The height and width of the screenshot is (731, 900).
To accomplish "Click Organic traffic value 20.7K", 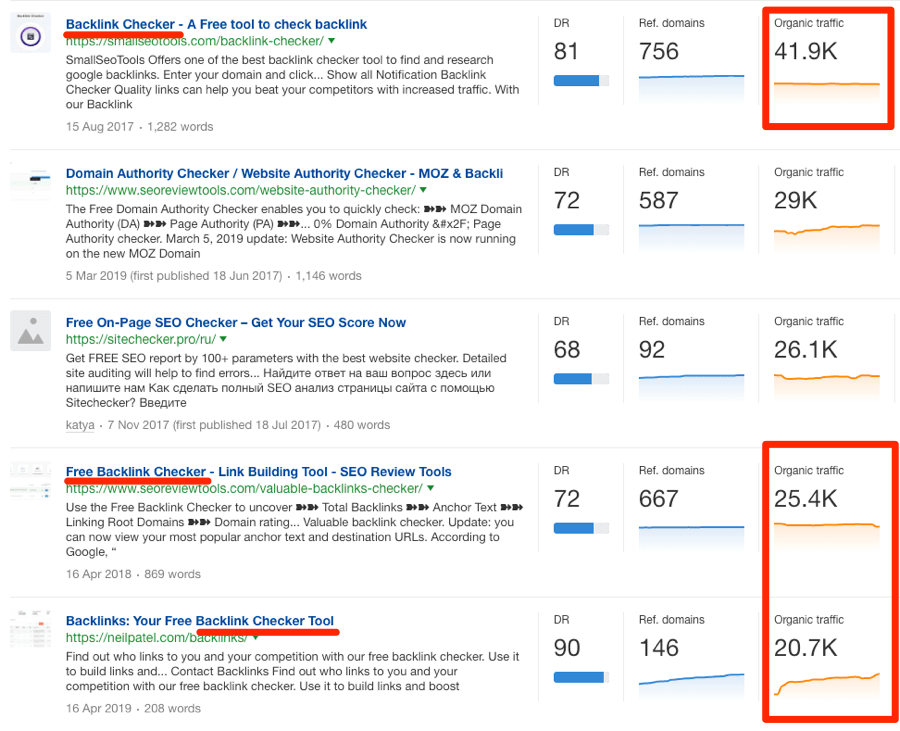I will click(x=806, y=648).
